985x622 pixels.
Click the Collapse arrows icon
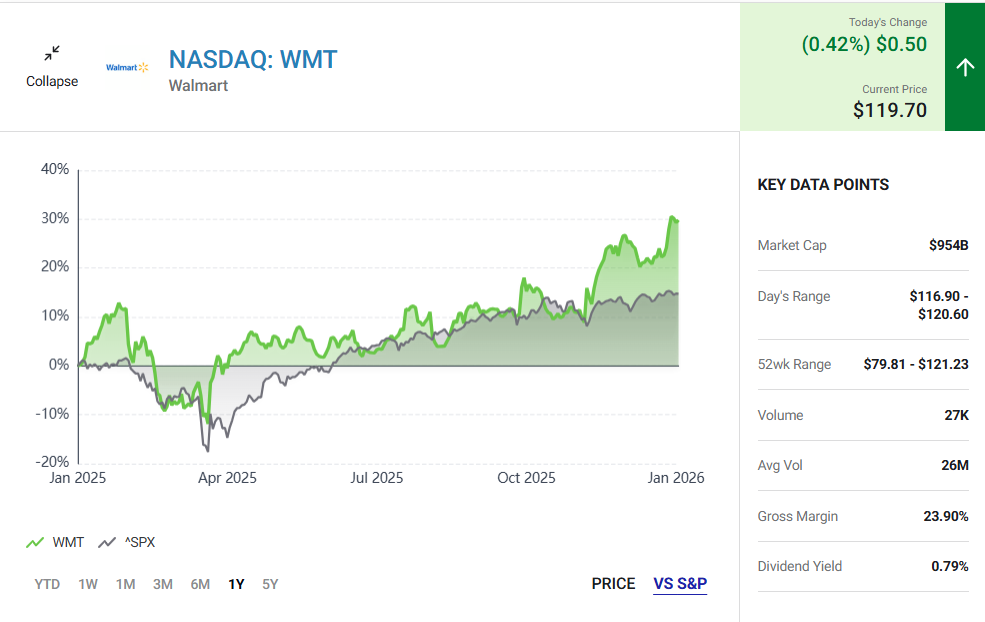[x=52, y=53]
